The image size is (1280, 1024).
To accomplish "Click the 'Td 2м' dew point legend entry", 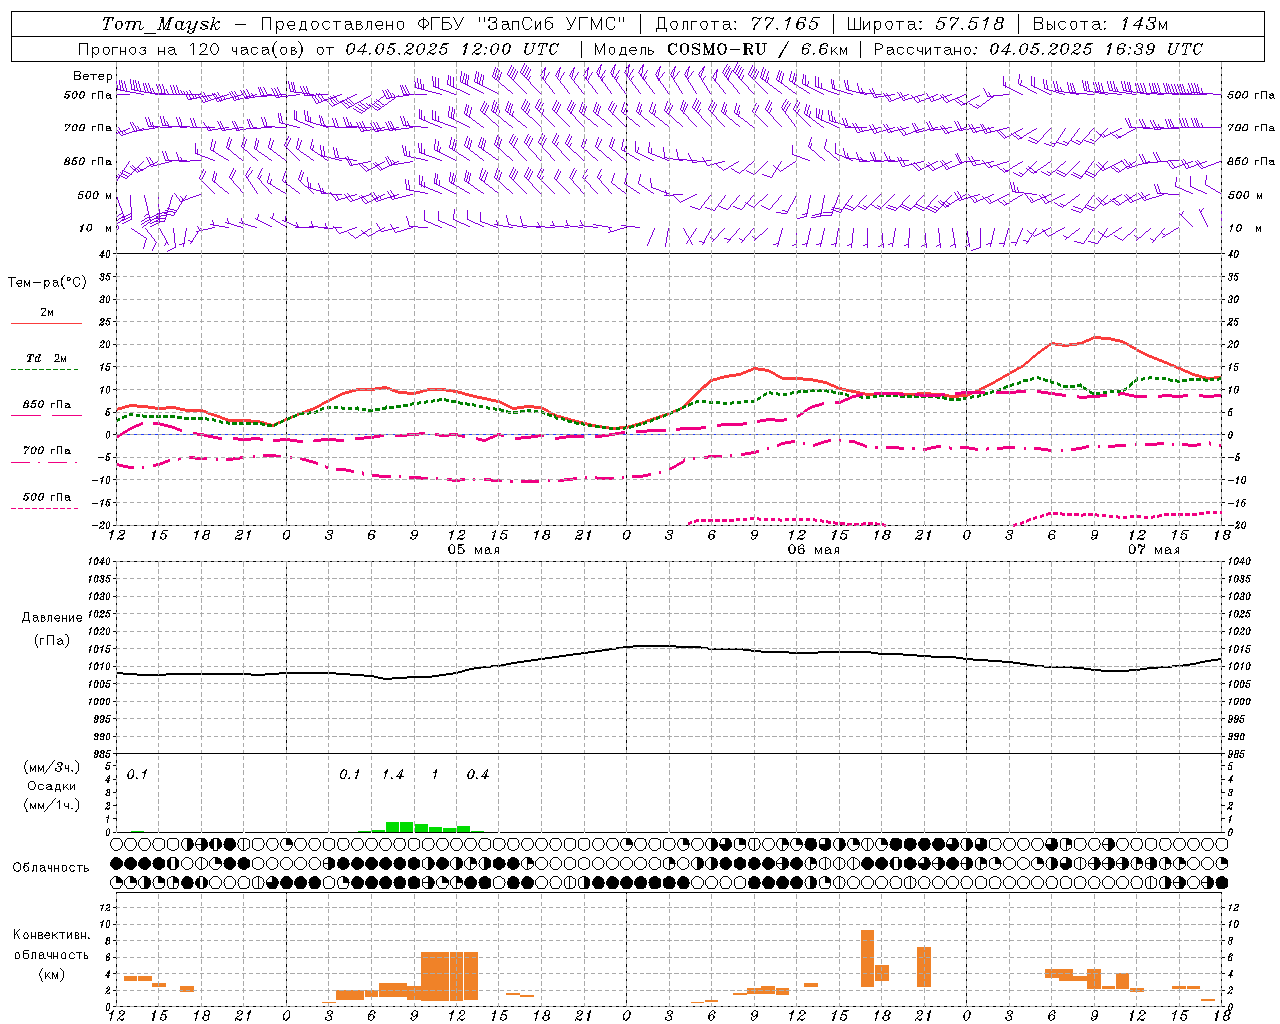I will [x=47, y=358].
